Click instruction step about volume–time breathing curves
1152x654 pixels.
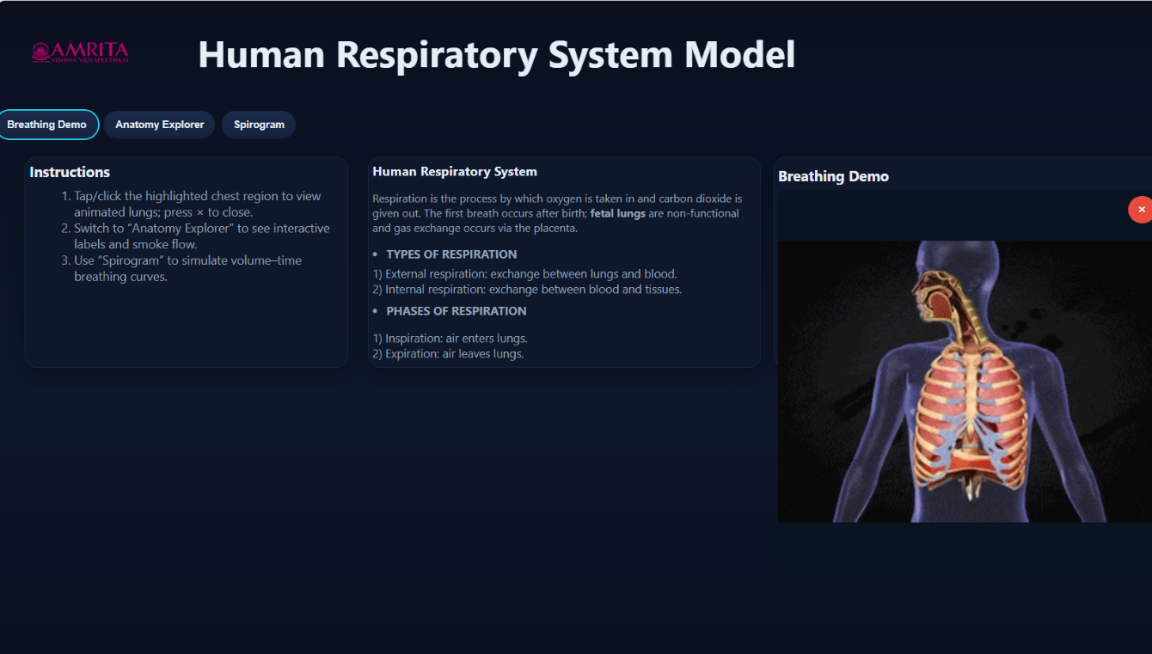(187, 268)
